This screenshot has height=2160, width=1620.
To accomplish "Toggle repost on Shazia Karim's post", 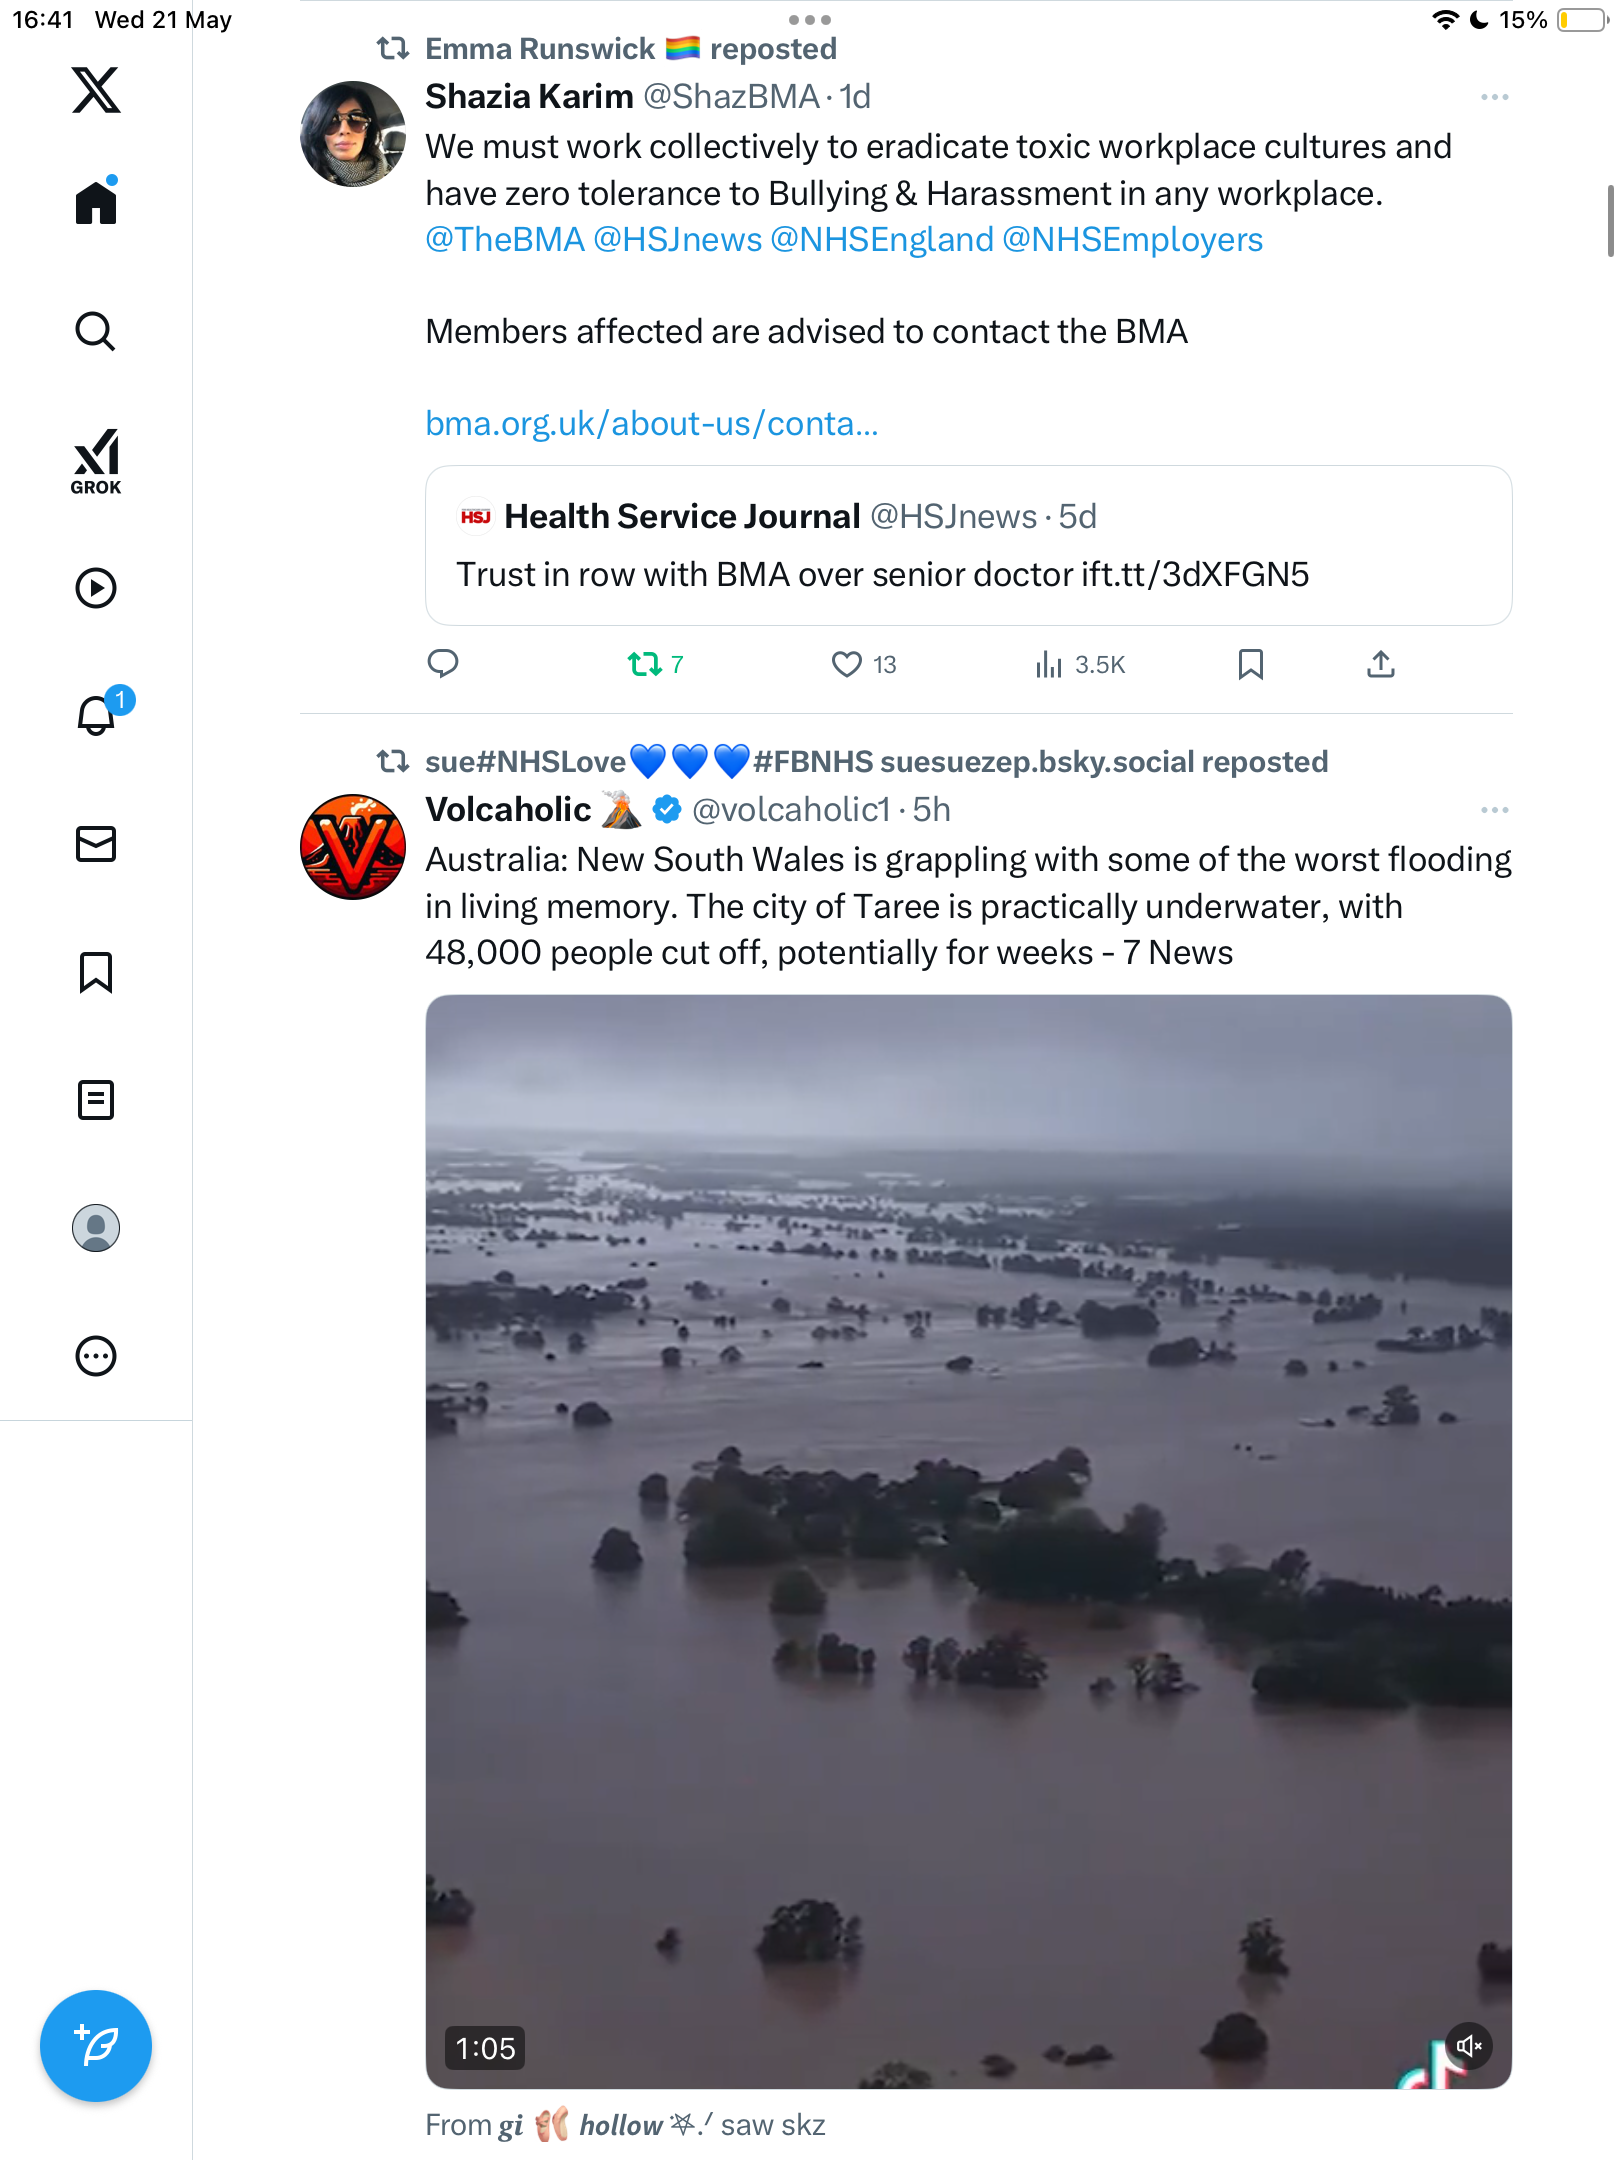I will [656, 664].
